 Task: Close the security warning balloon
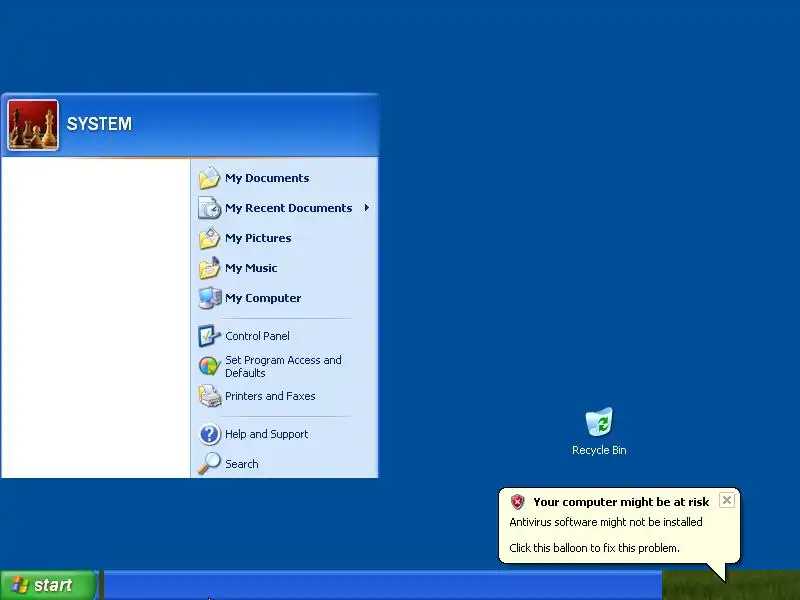[727, 500]
